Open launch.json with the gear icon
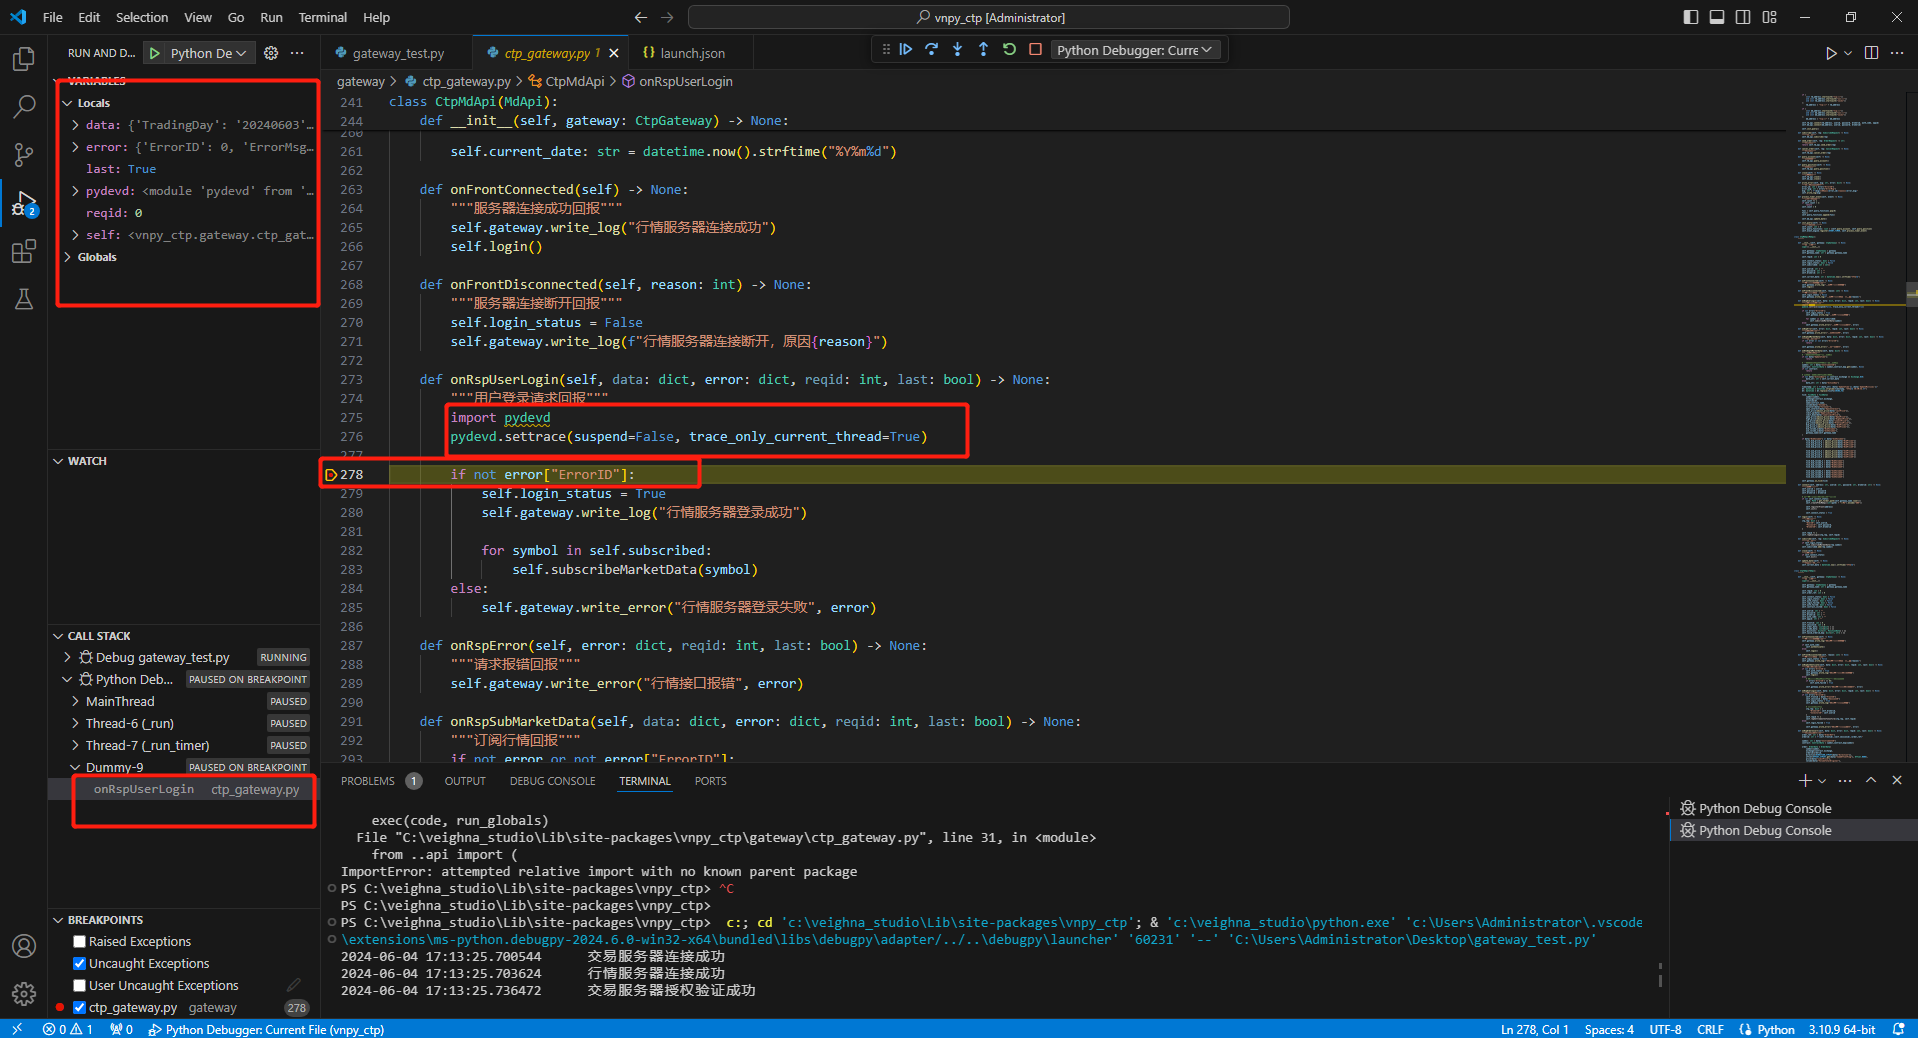This screenshot has width=1918, height=1038. 271,53
